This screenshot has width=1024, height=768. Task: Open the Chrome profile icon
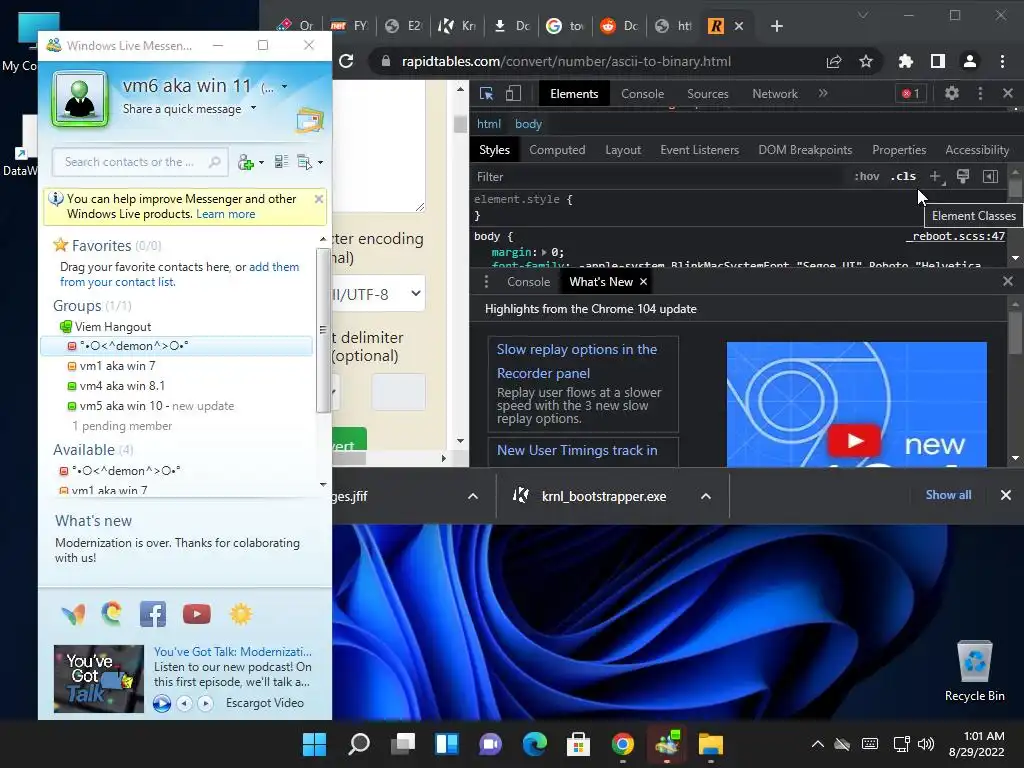click(x=970, y=61)
